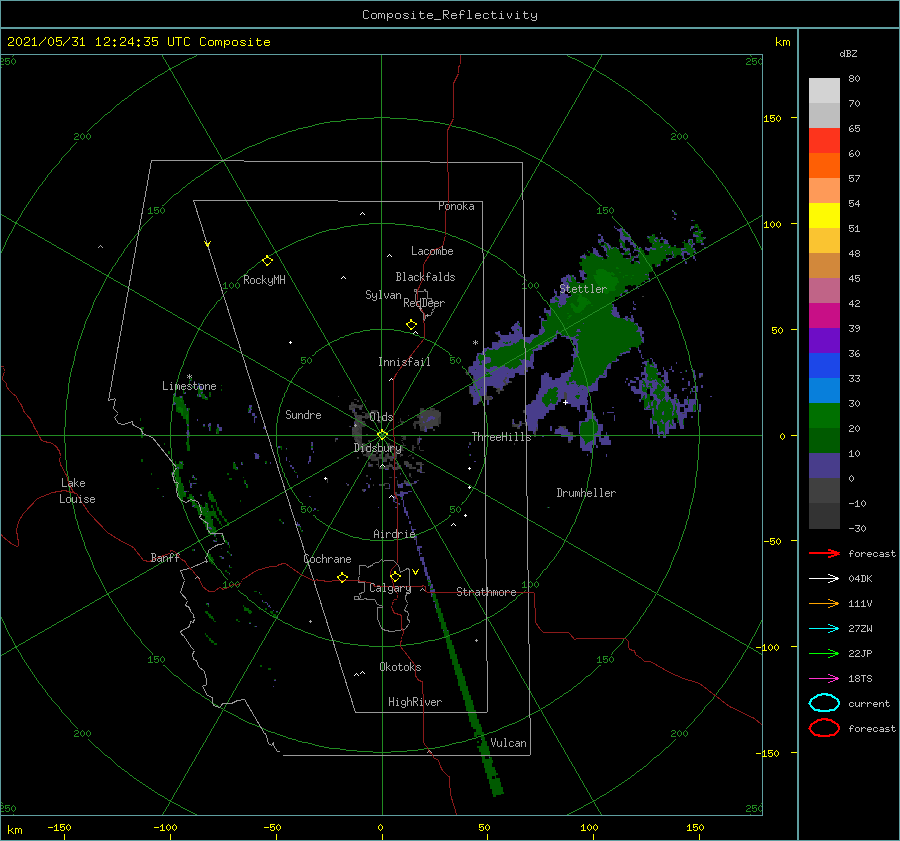Click the yellow radar-site diamond at Olds

click(382, 435)
